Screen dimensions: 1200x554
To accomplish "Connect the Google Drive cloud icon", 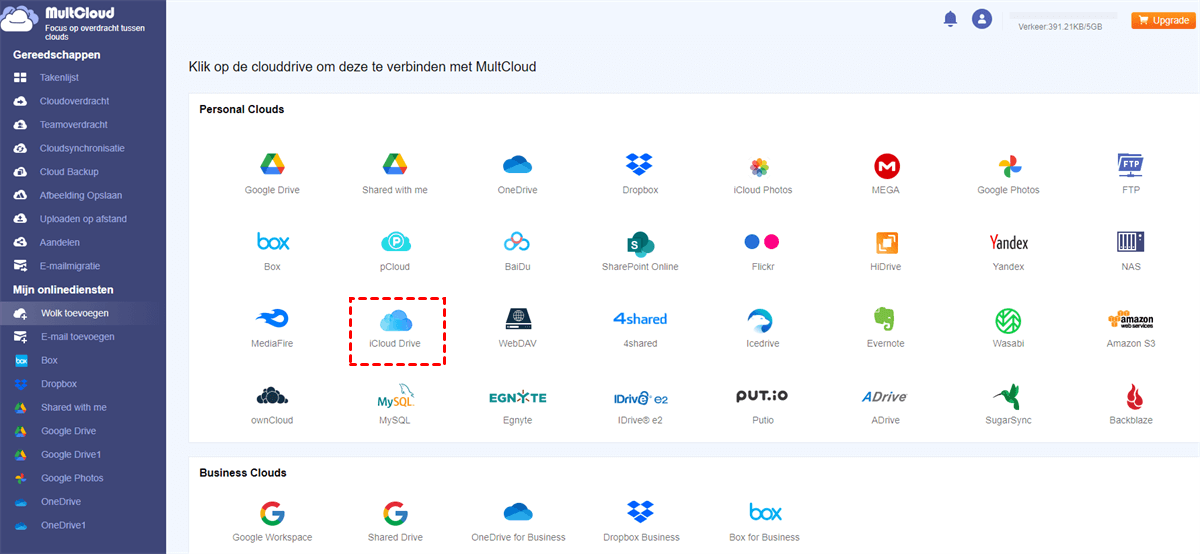I will 272,165.
